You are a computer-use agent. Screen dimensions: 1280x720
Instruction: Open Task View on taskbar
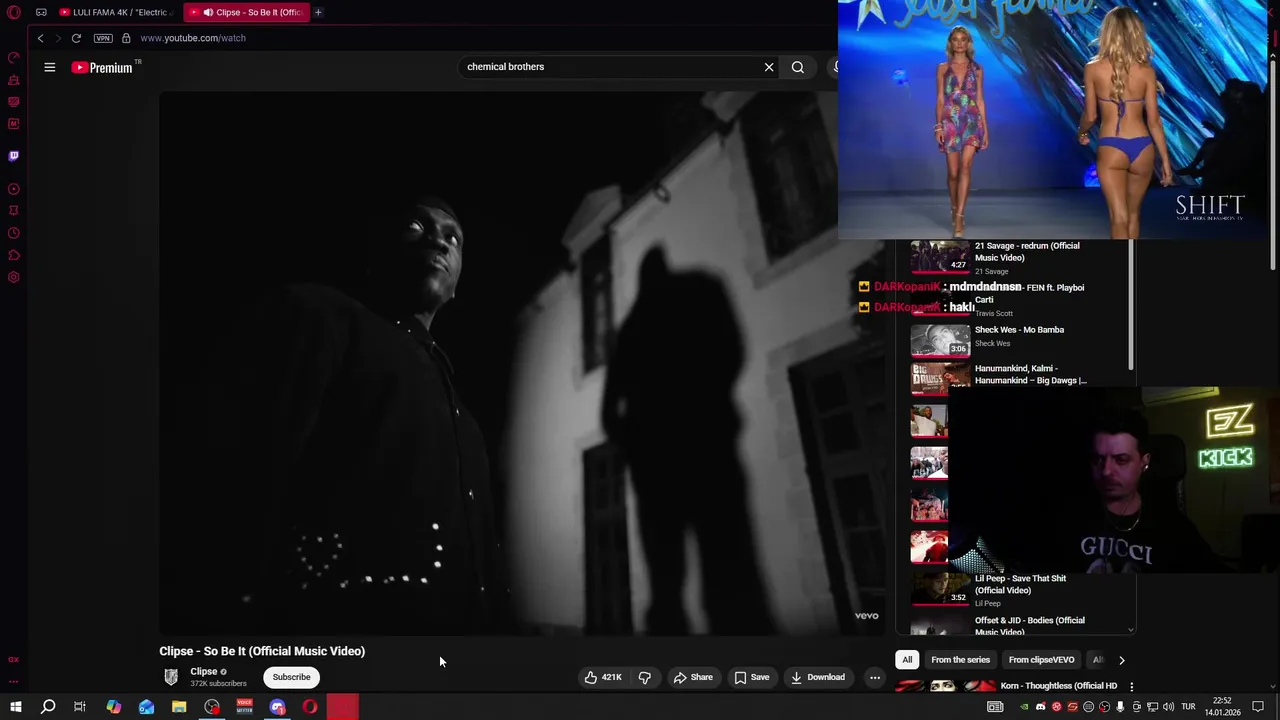tap(80, 707)
